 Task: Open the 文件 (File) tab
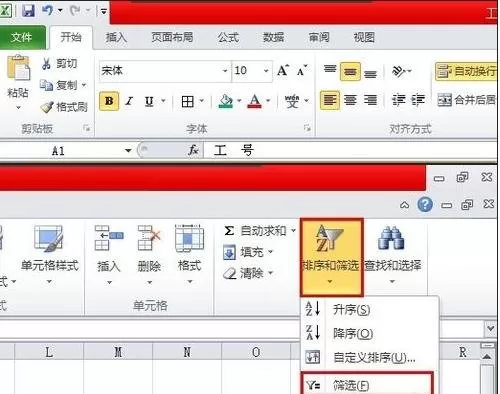click(x=21, y=37)
